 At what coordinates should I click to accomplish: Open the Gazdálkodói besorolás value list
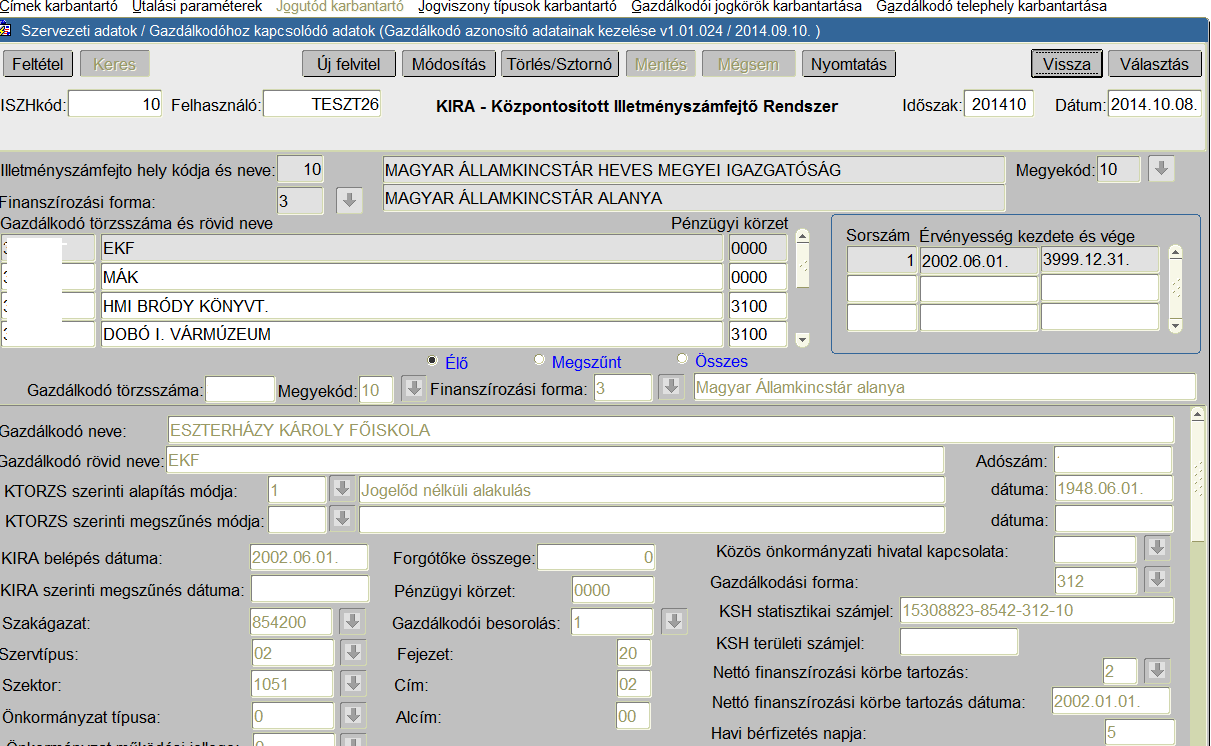tap(676, 622)
